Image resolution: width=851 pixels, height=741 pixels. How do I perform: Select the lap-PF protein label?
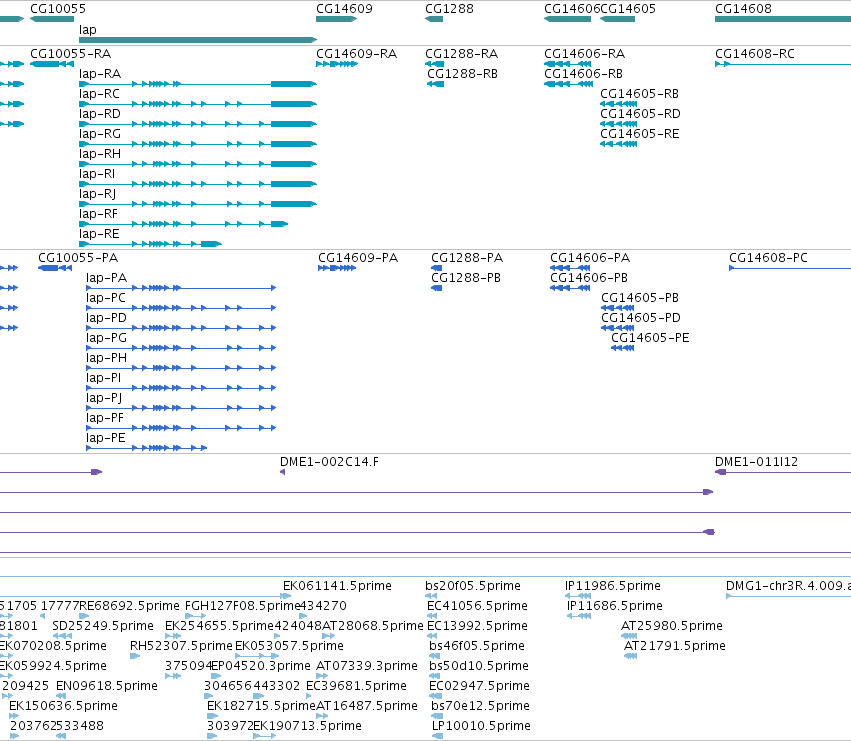pos(105,419)
